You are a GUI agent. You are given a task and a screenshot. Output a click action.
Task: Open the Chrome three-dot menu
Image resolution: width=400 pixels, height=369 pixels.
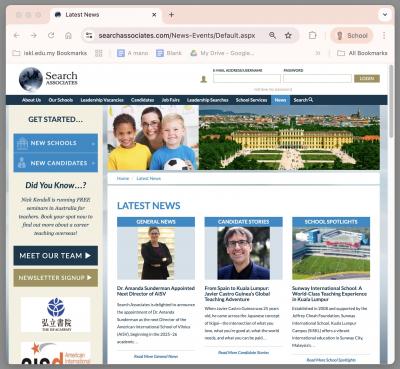[x=384, y=35]
